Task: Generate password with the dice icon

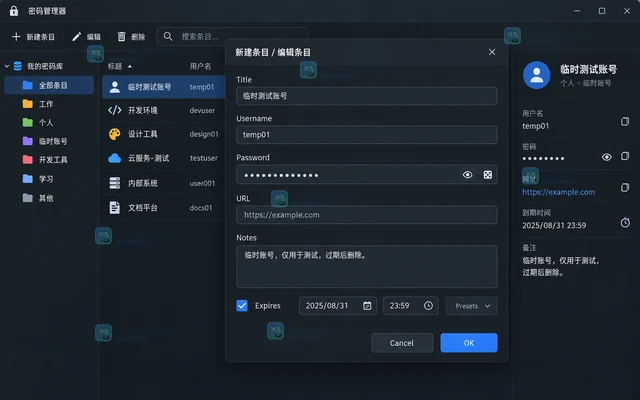Action: pos(487,175)
